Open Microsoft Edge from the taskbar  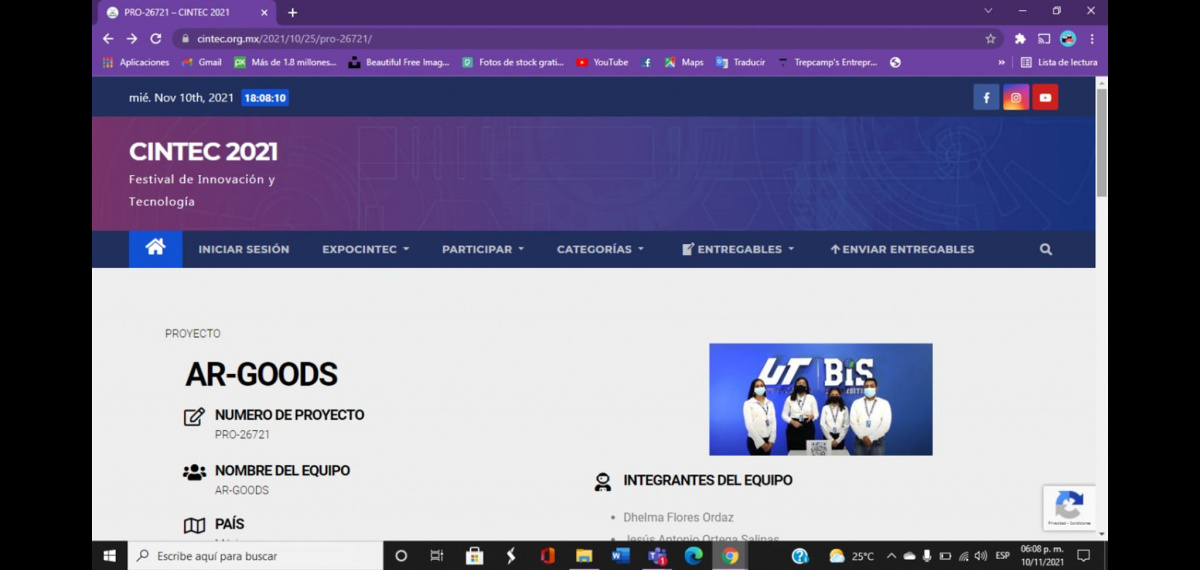[x=693, y=556]
